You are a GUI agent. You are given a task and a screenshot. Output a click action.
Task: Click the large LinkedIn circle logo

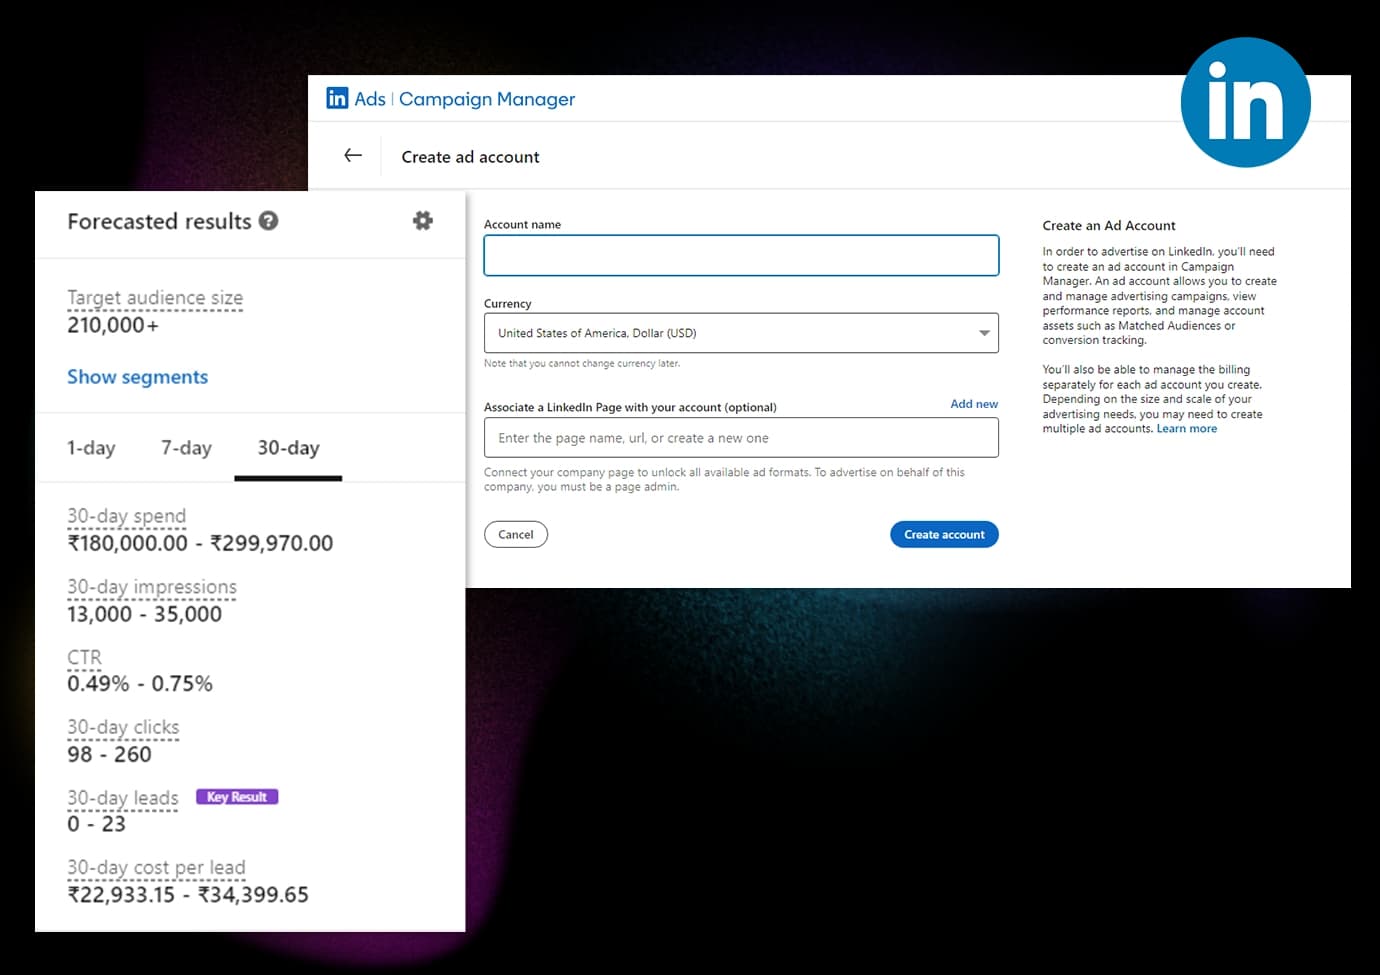click(x=1245, y=103)
